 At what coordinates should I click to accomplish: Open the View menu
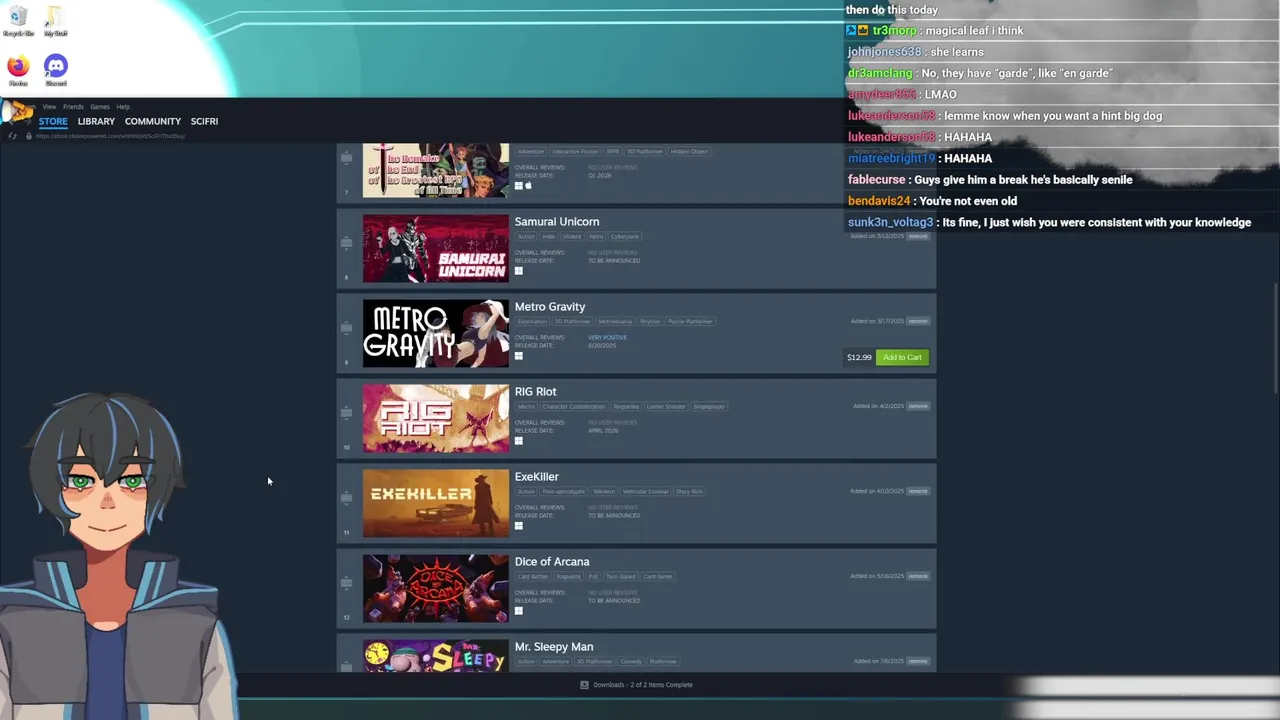[49, 107]
